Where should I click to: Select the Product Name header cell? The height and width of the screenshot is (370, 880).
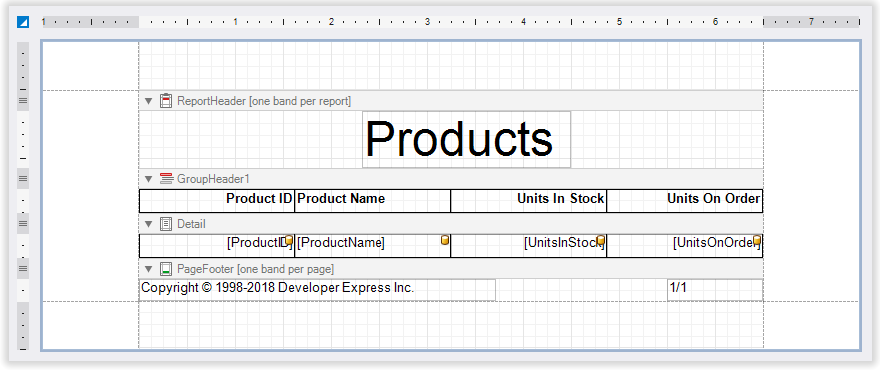[373, 201]
